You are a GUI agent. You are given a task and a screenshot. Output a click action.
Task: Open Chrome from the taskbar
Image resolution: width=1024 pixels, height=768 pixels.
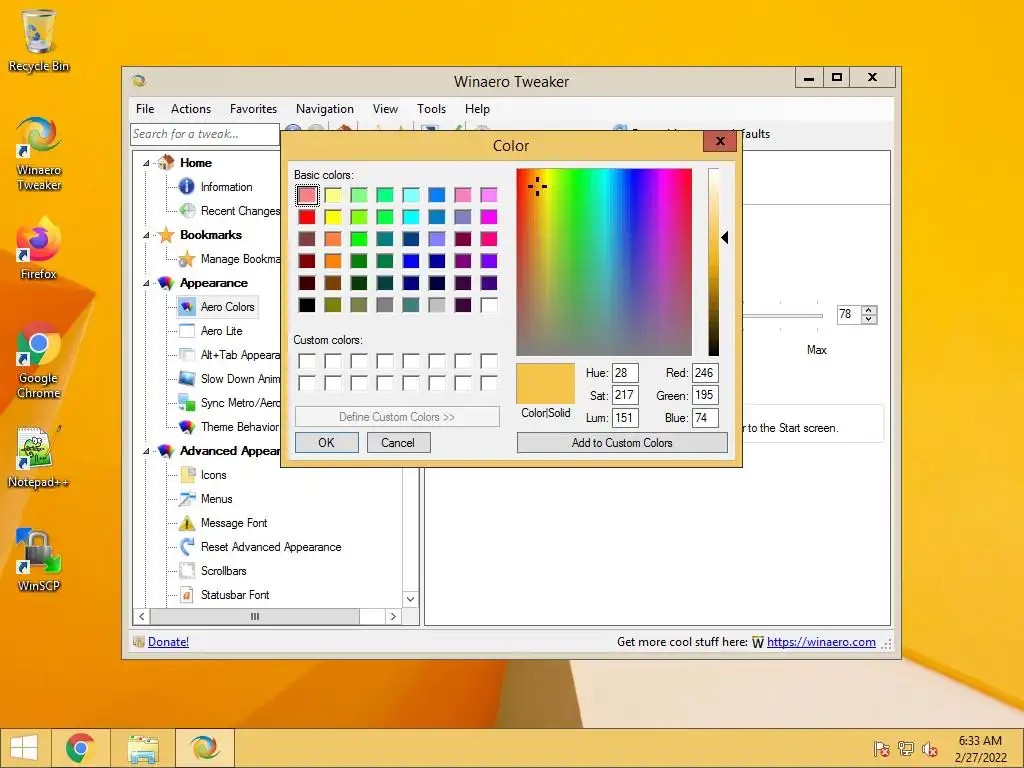(x=80, y=748)
